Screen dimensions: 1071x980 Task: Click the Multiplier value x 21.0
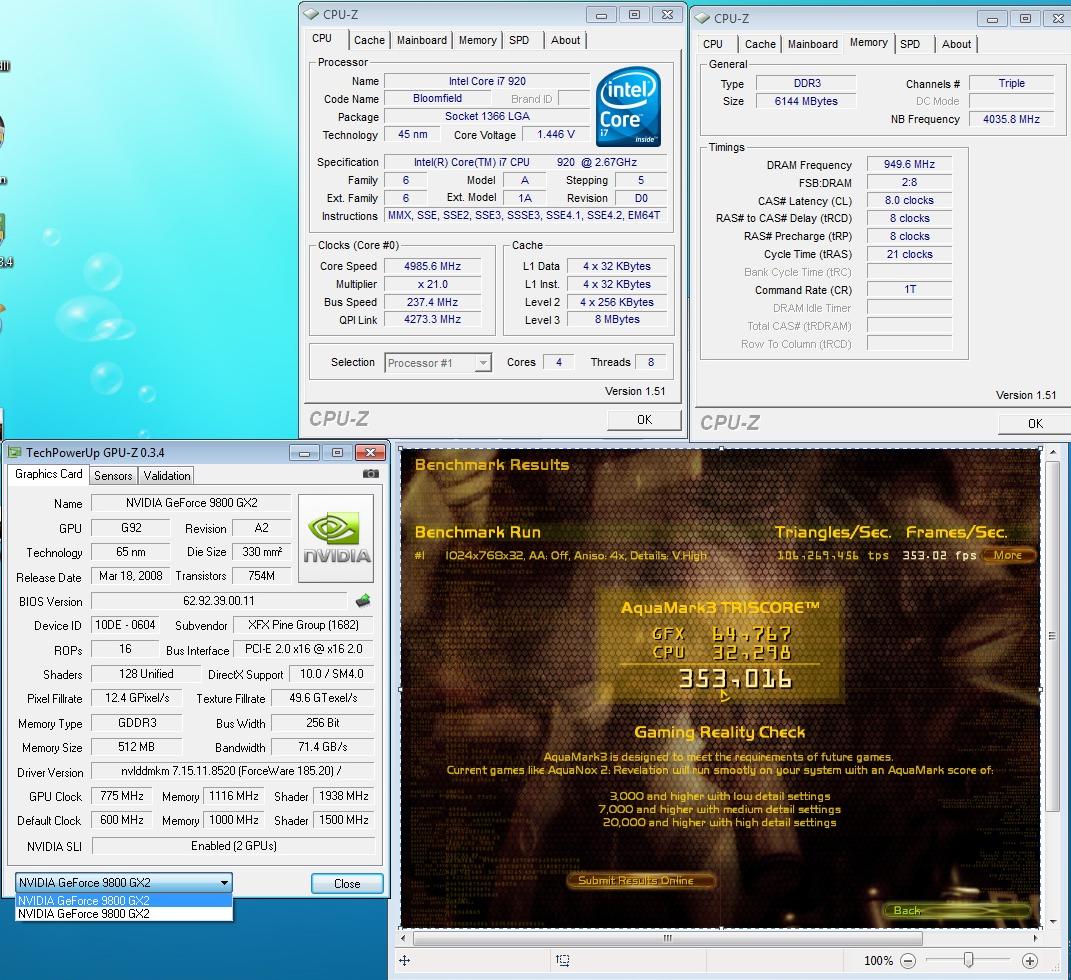(x=432, y=284)
